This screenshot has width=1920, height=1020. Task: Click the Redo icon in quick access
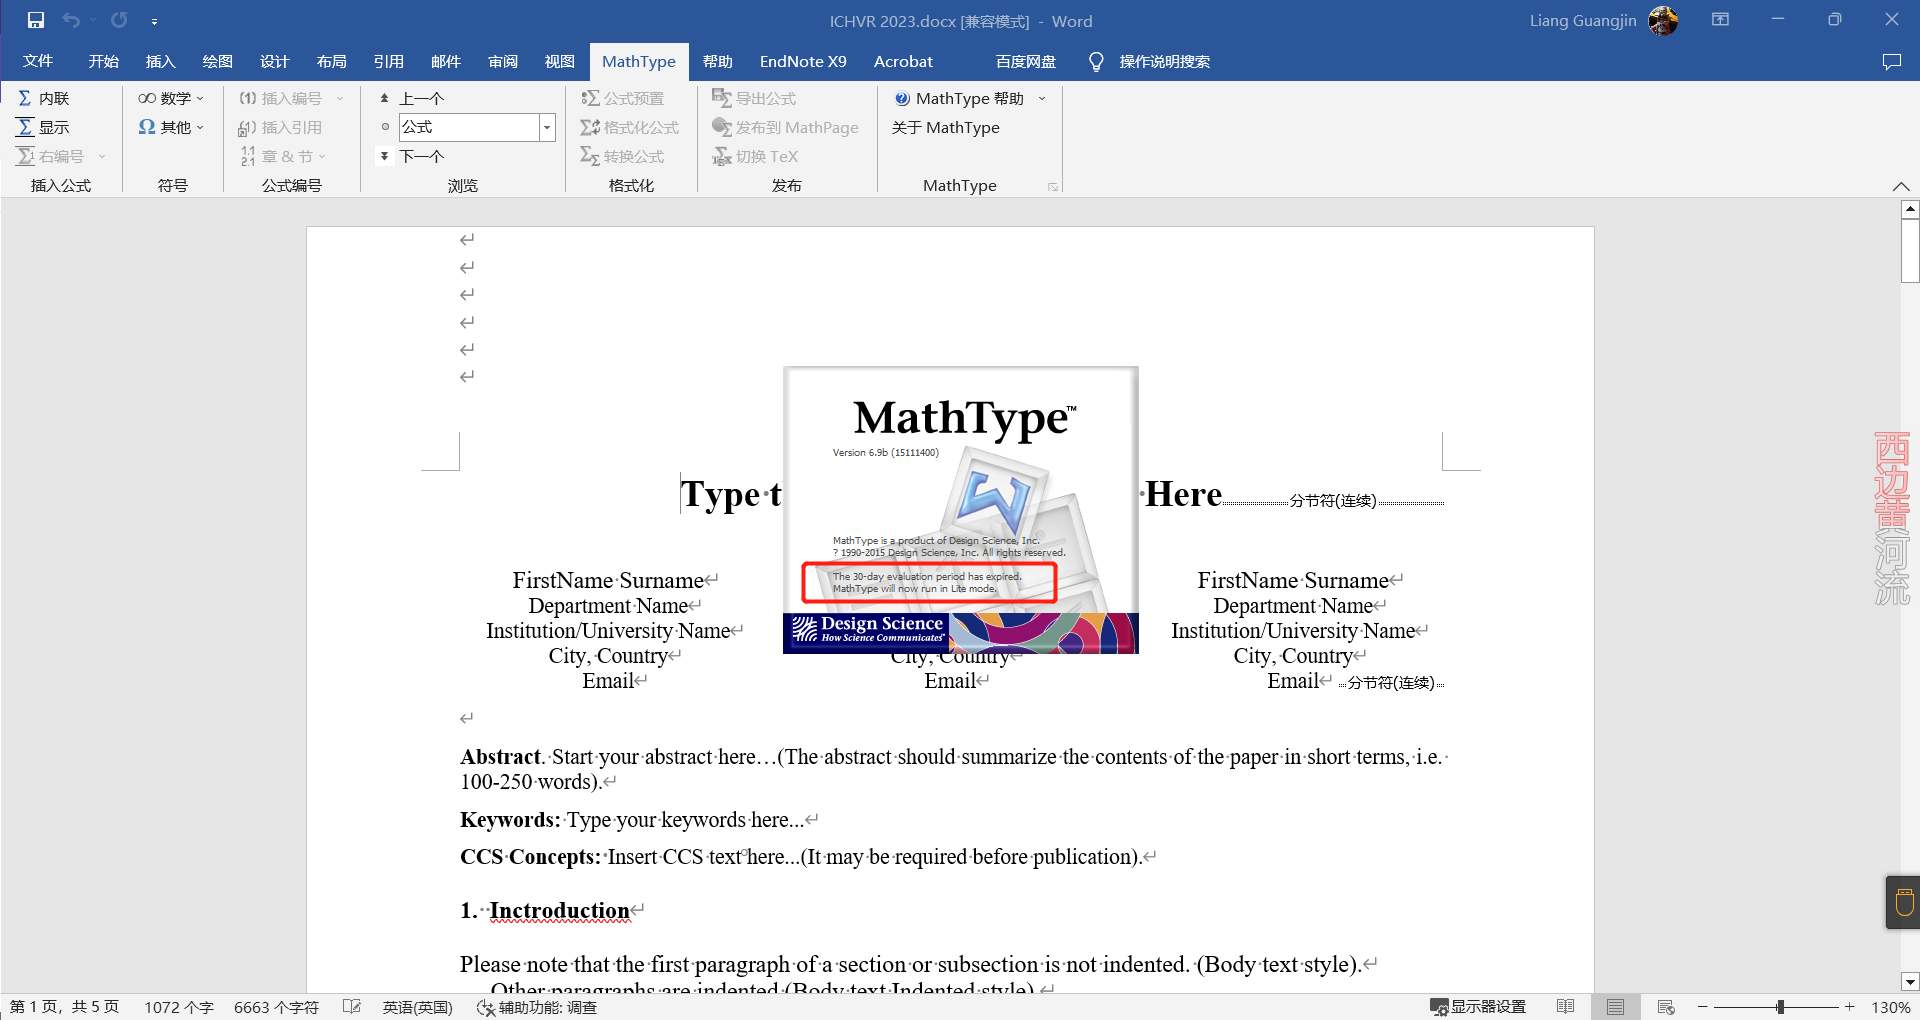pyautogui.click(x=119, y=20)
